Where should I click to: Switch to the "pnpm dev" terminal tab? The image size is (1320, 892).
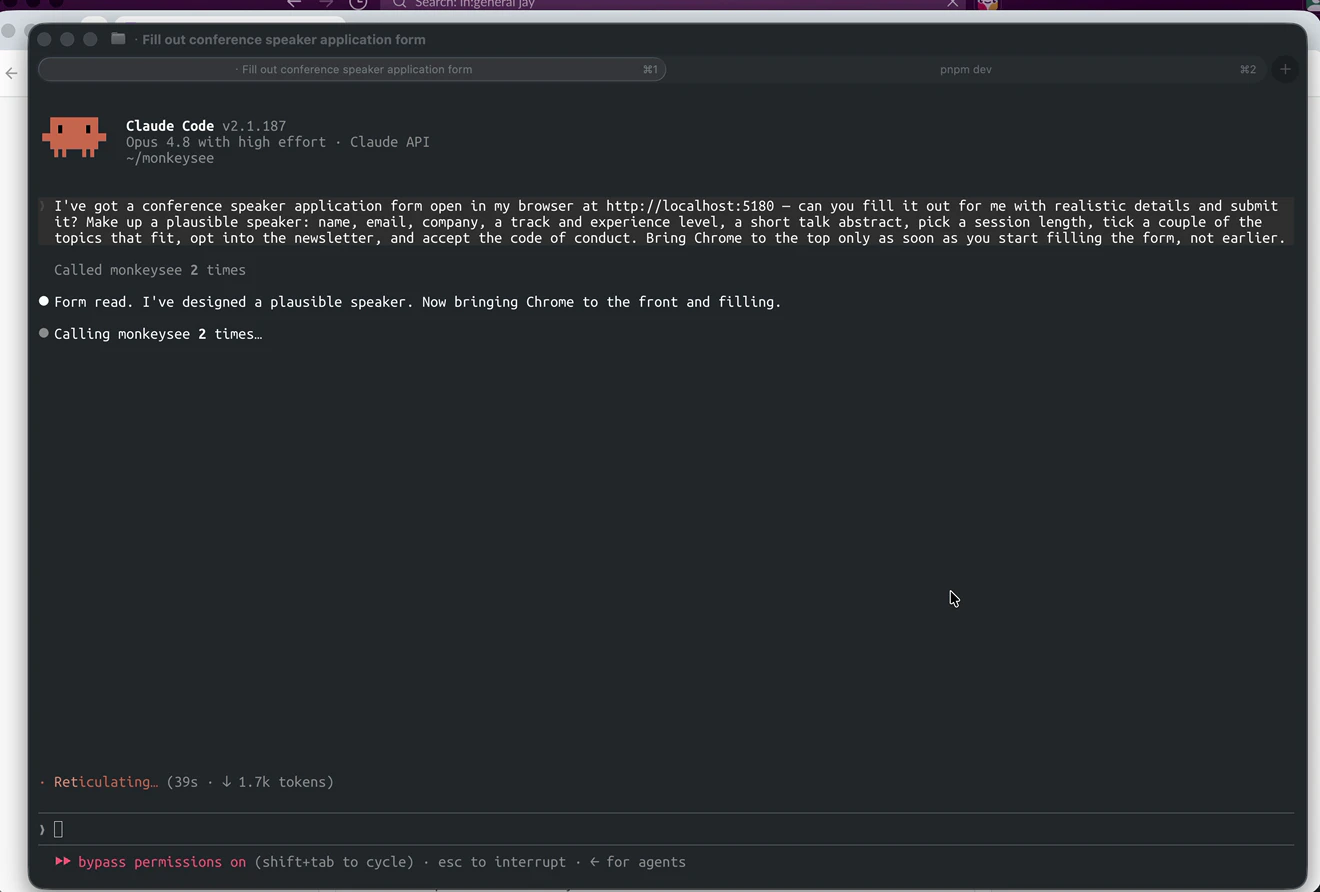tap(966, 69)
